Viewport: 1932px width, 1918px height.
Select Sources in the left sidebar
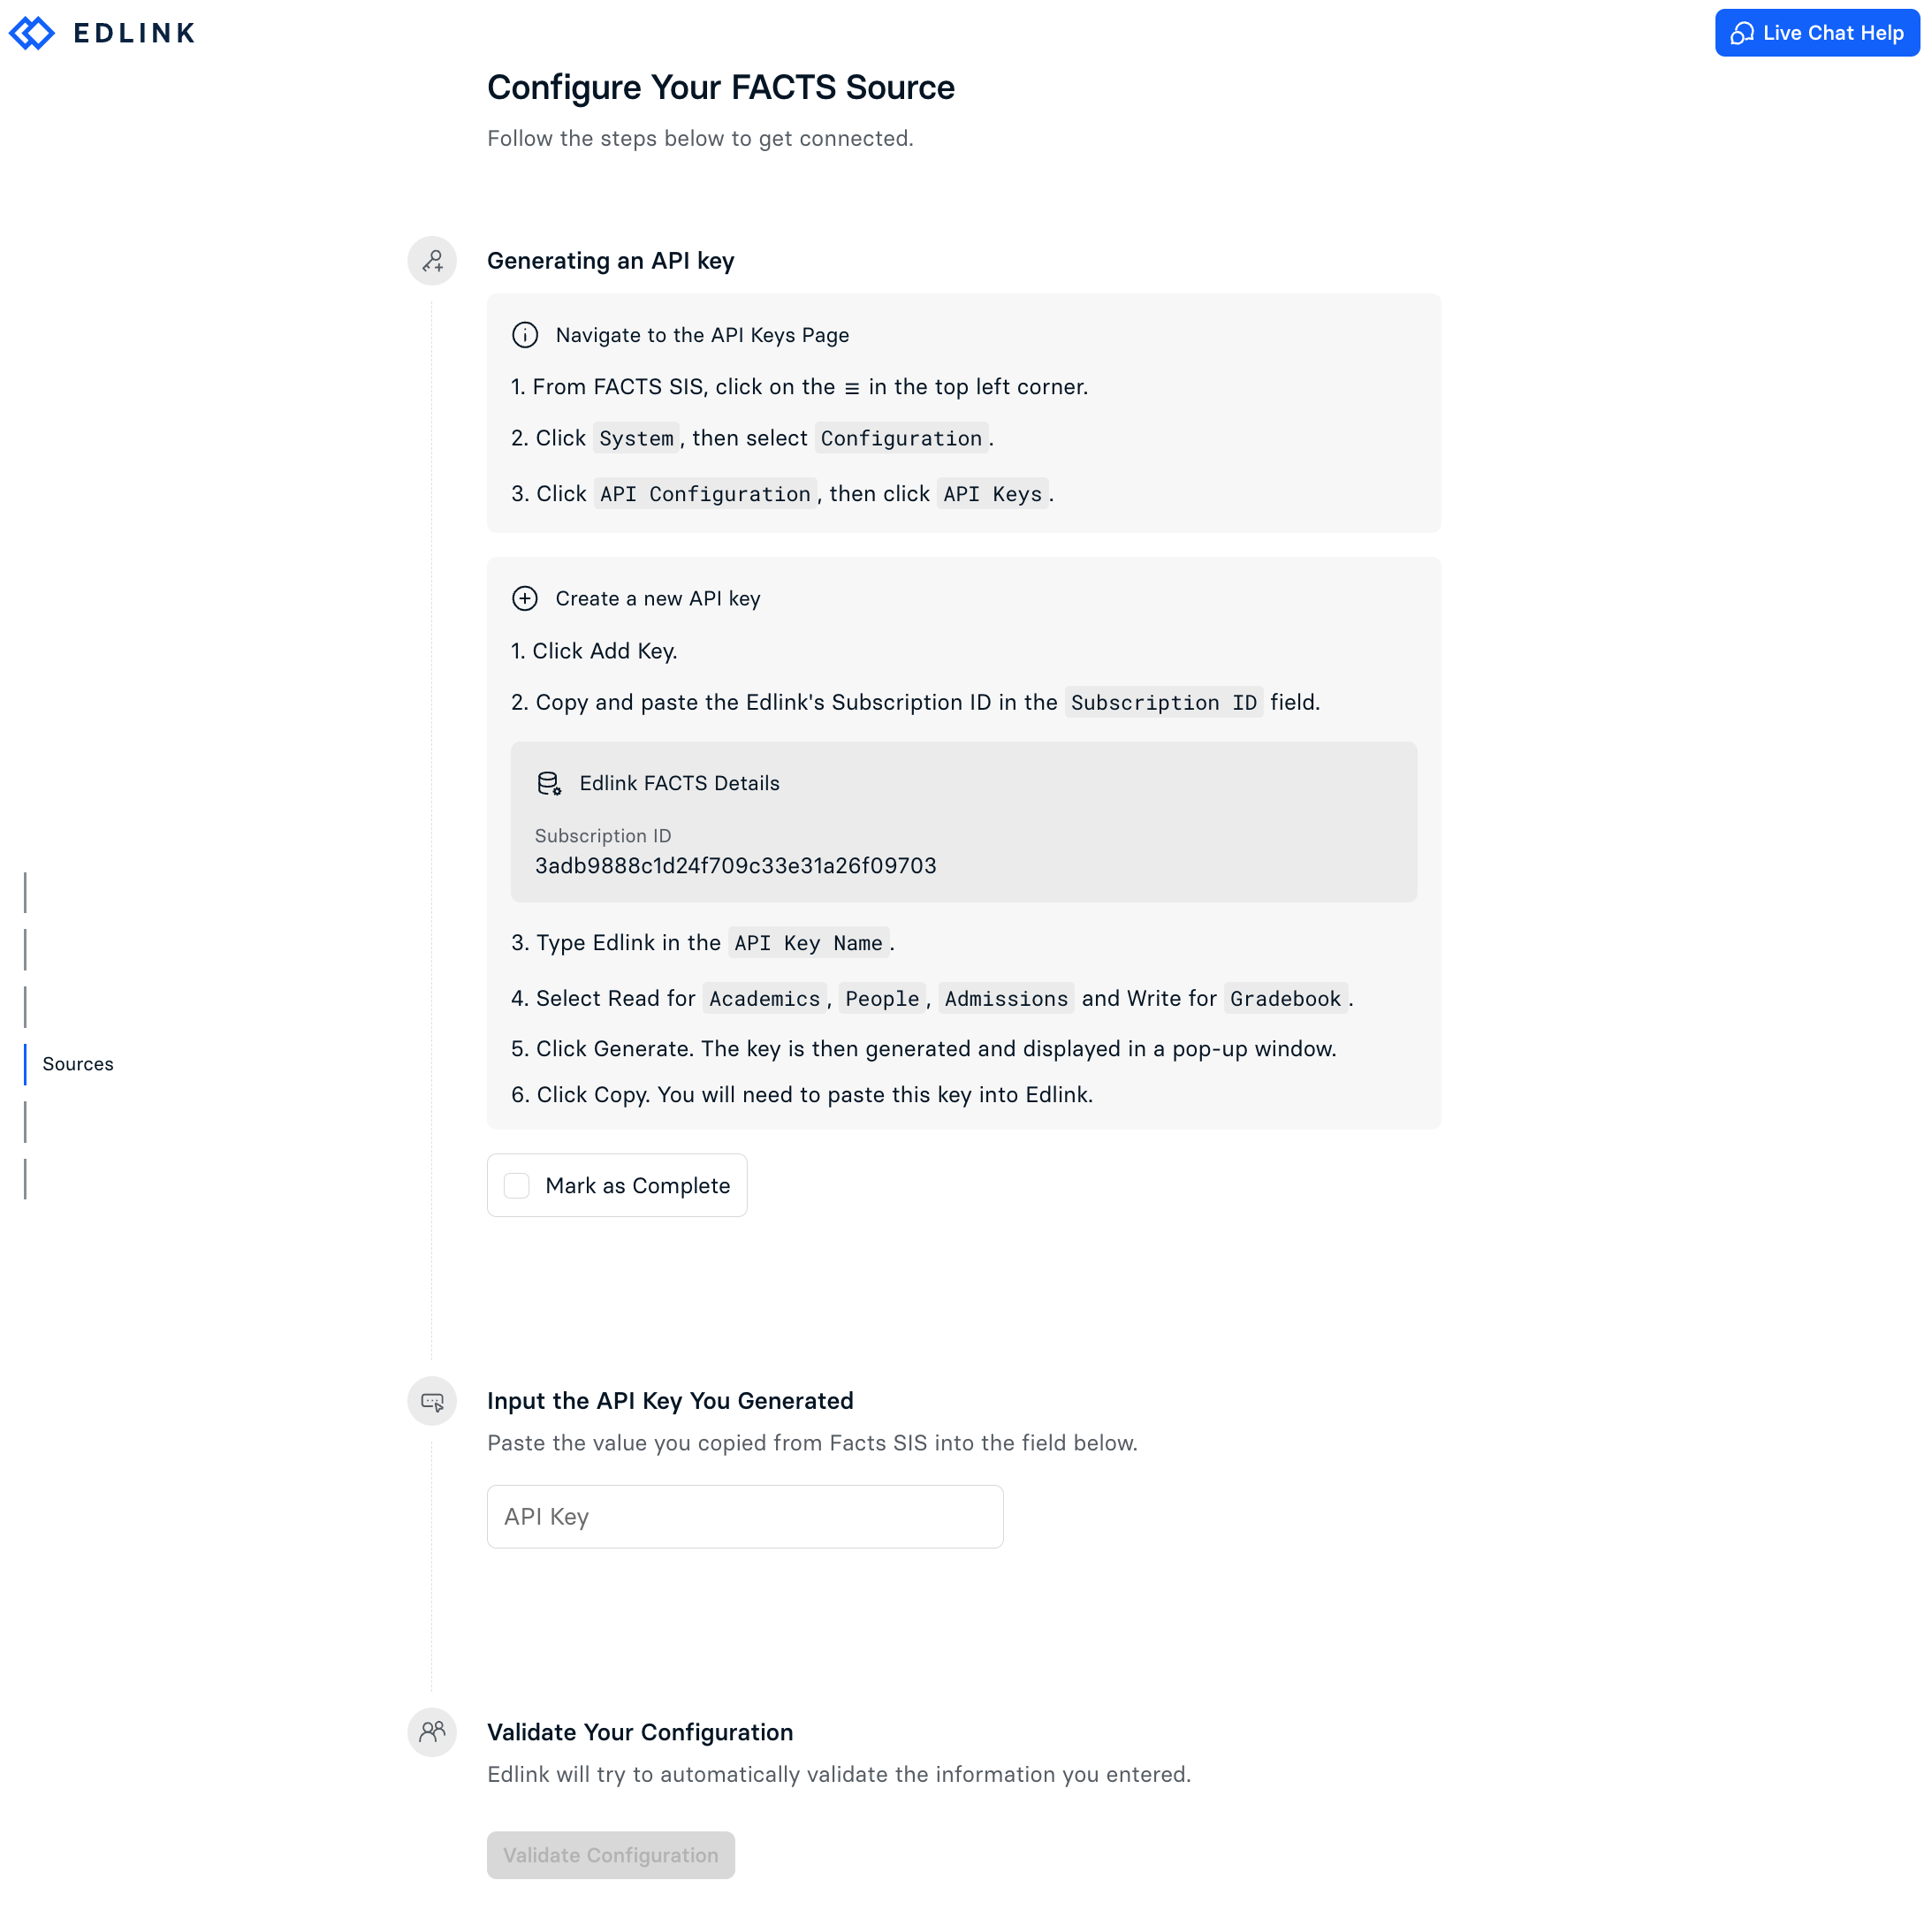[x=78, y=1064]
